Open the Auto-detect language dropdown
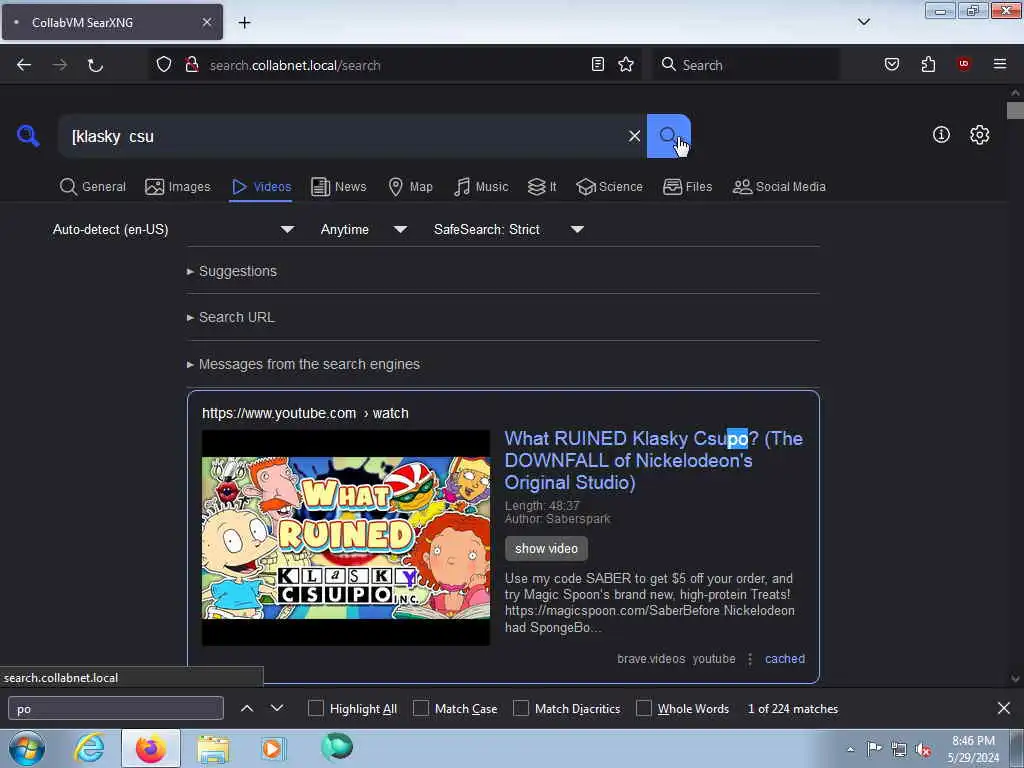The image size is (1024, 768). 174,229
